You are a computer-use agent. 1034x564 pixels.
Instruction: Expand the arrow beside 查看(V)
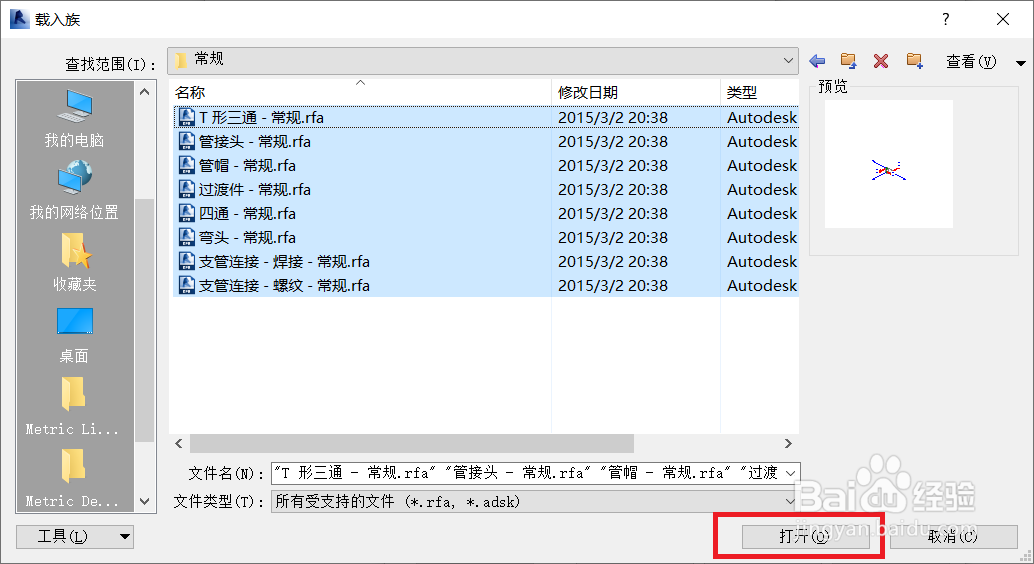click(x=1021, y=63)
